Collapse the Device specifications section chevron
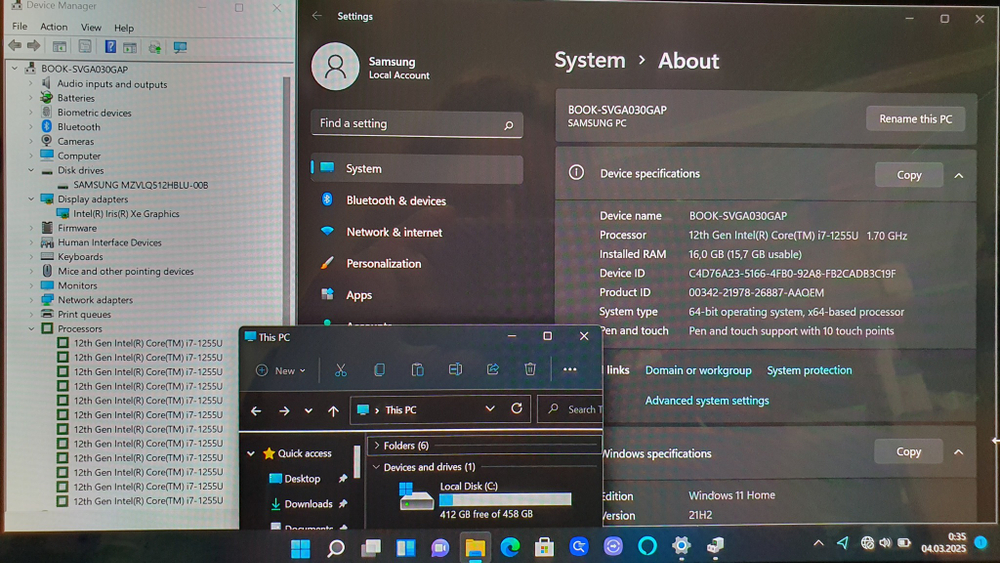Screen dimensions: 1000x563 click(x=958, y=175)
